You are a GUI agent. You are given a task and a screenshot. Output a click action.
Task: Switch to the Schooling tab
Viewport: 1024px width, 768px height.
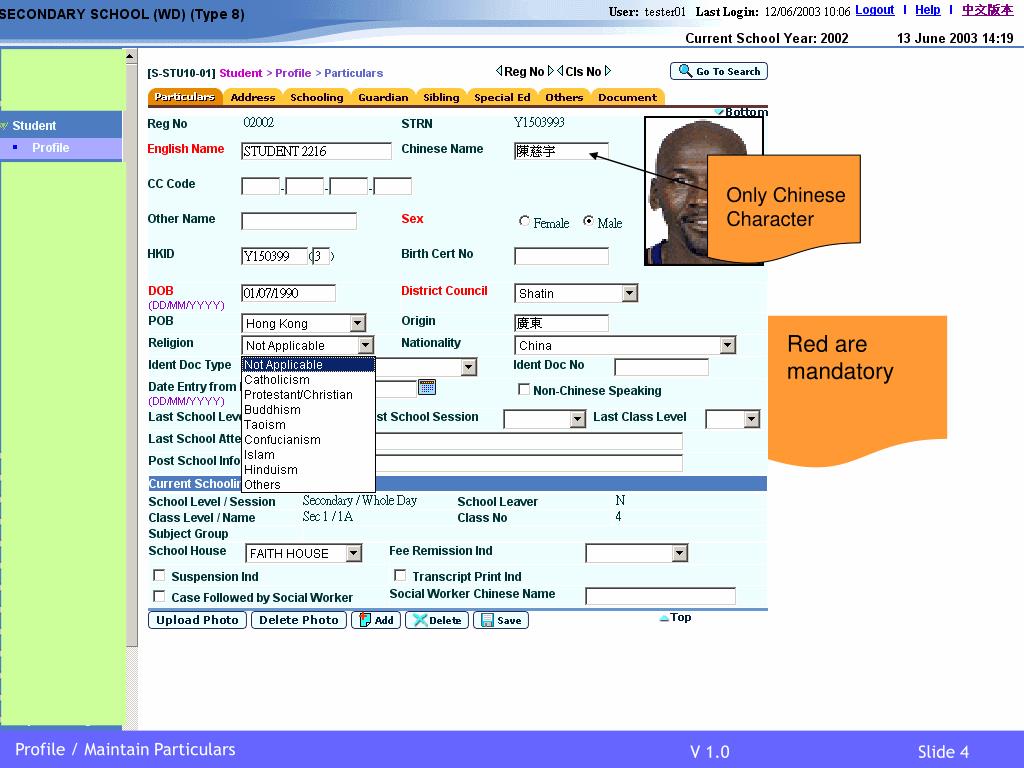coord(317,97)
